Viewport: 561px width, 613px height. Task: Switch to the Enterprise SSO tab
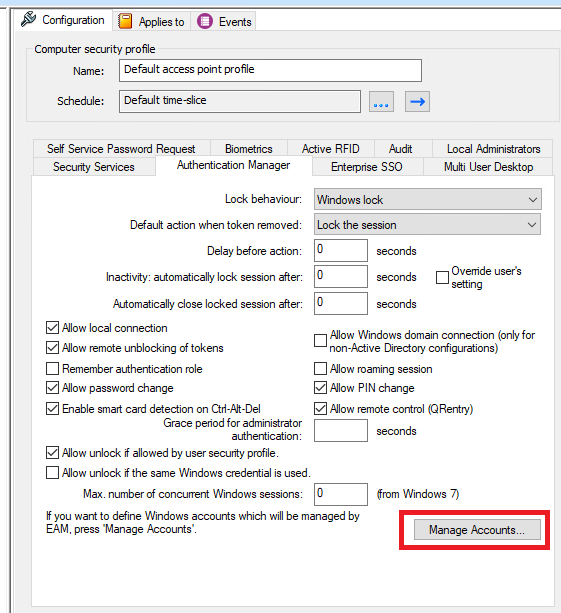point(367,167)
